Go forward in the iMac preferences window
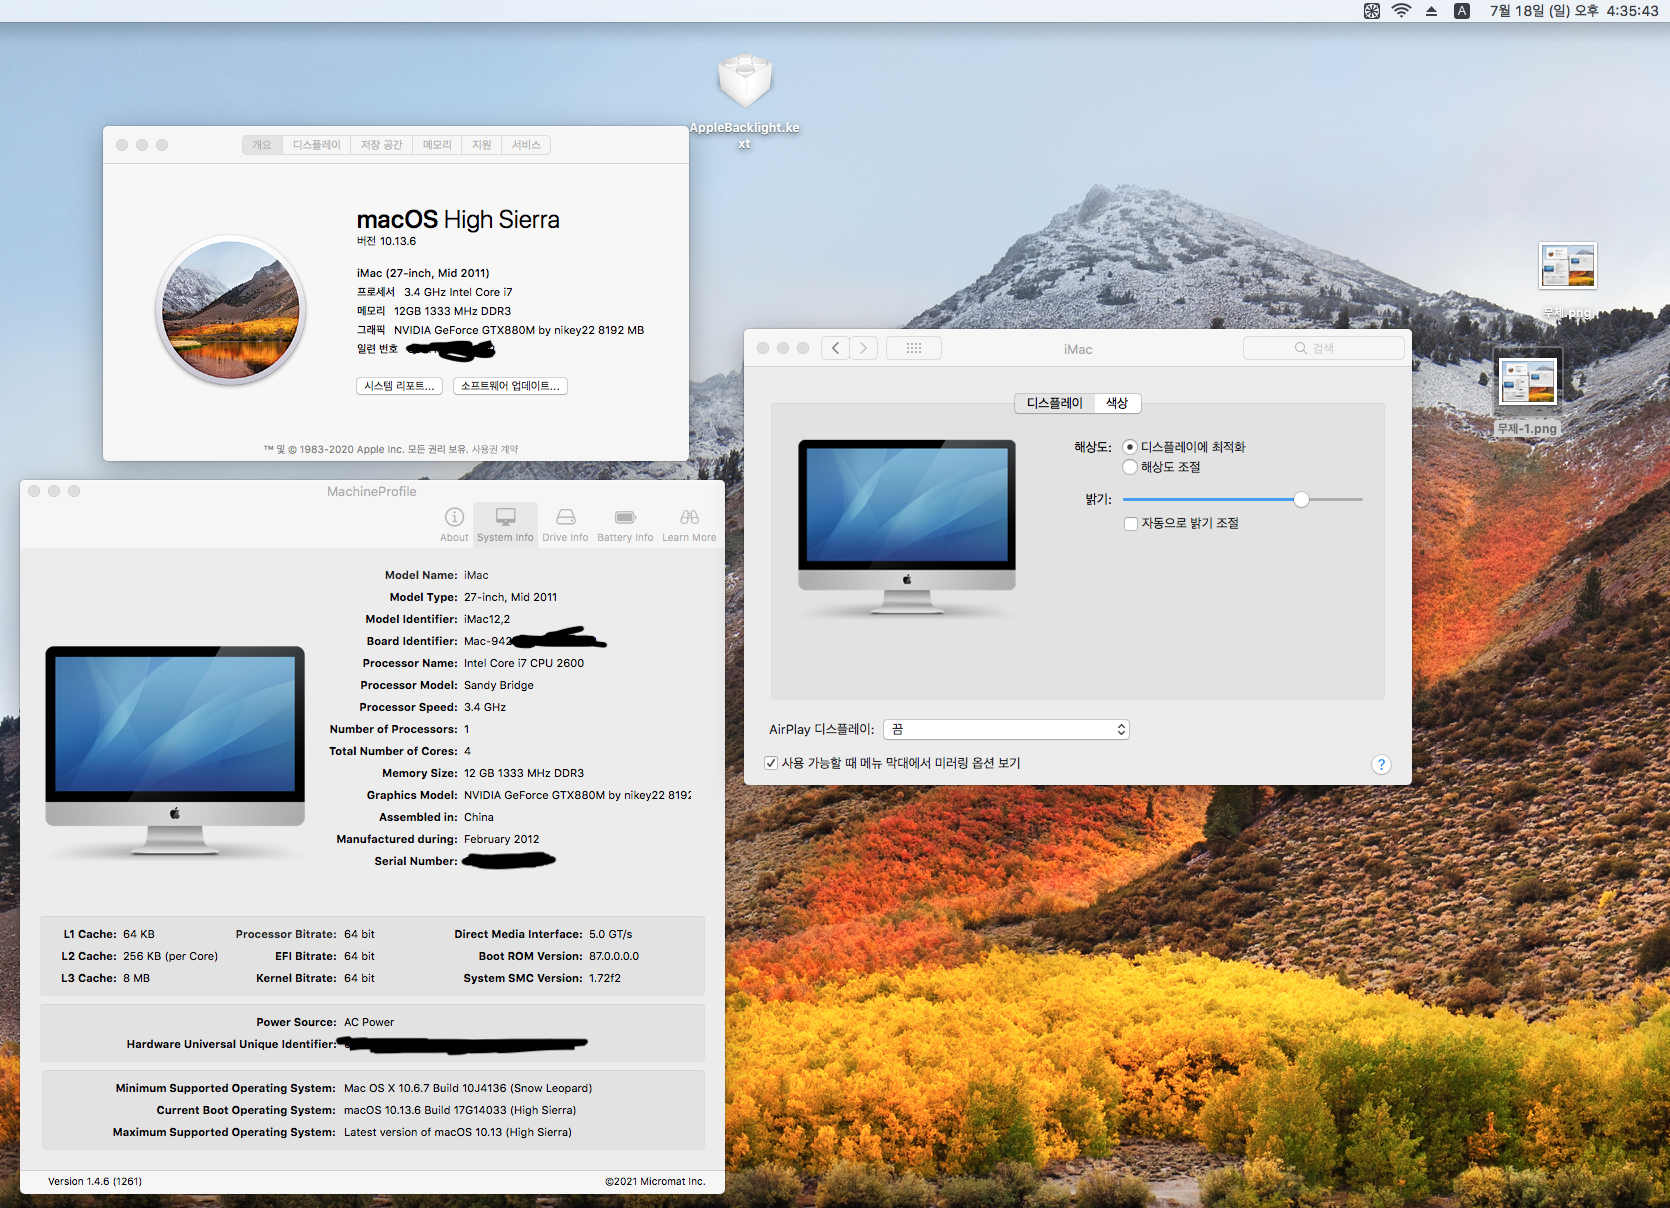Image resolution: width=1670 pixels, height=1208 pixels. point(864,348)
